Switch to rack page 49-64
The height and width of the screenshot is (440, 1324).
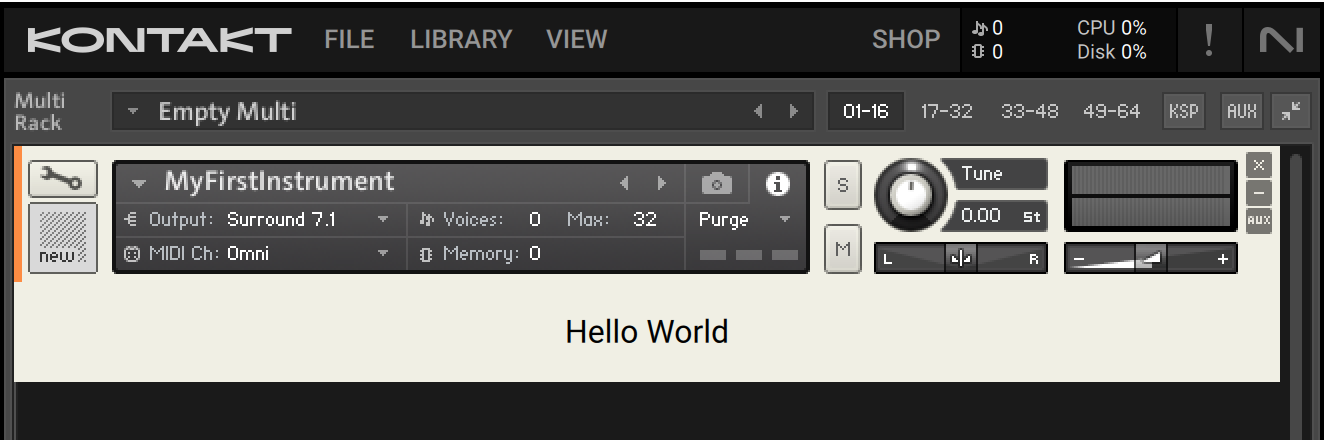[x=1111, y=111]
